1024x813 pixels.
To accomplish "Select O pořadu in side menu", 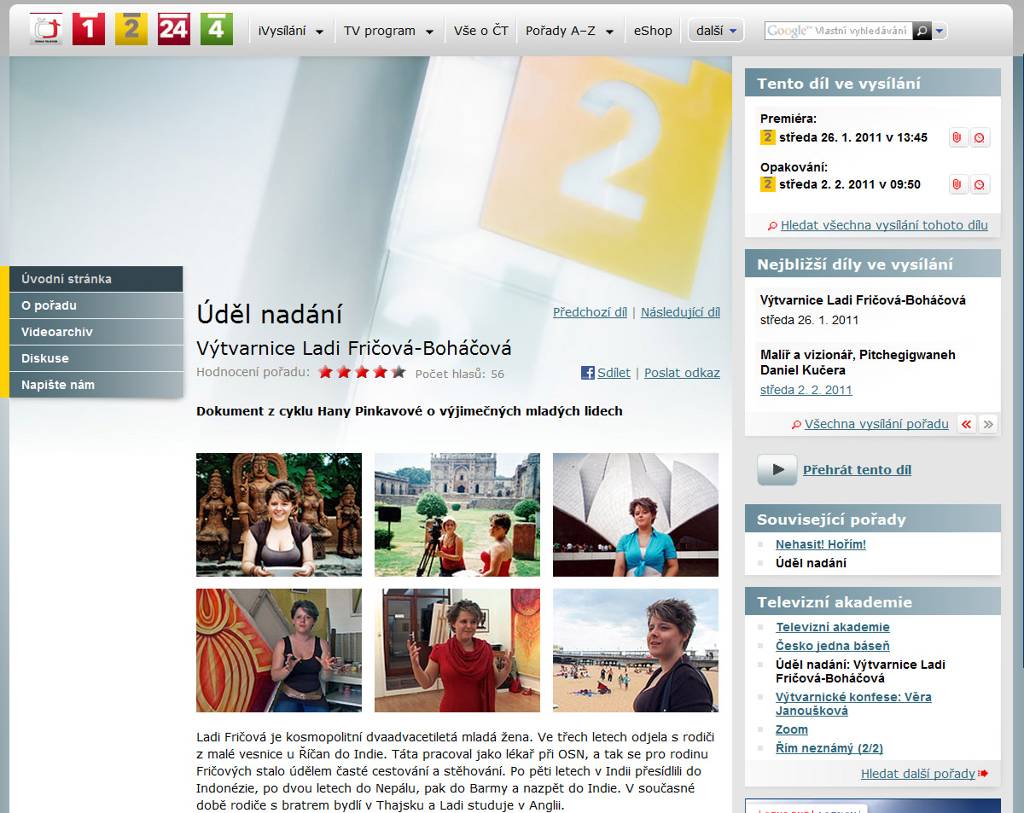I will tap(96, 306).
